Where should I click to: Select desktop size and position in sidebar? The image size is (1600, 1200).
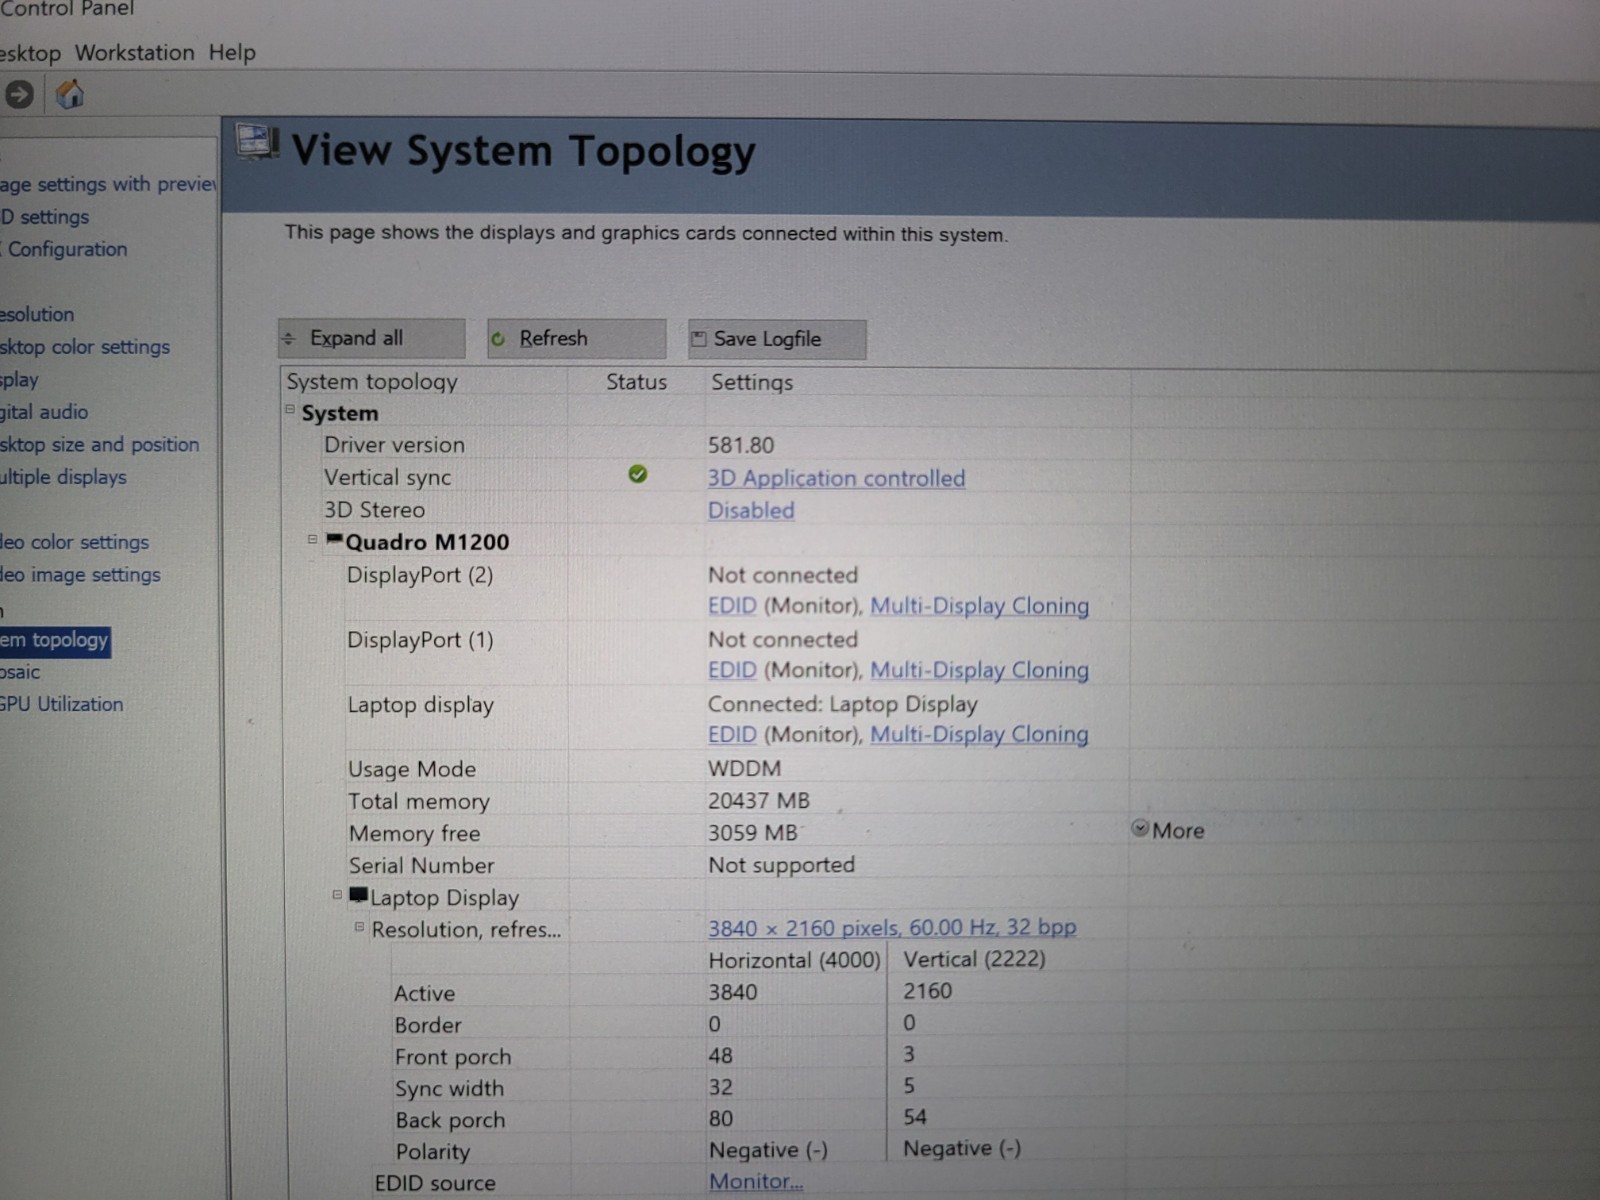click(100, 444)
